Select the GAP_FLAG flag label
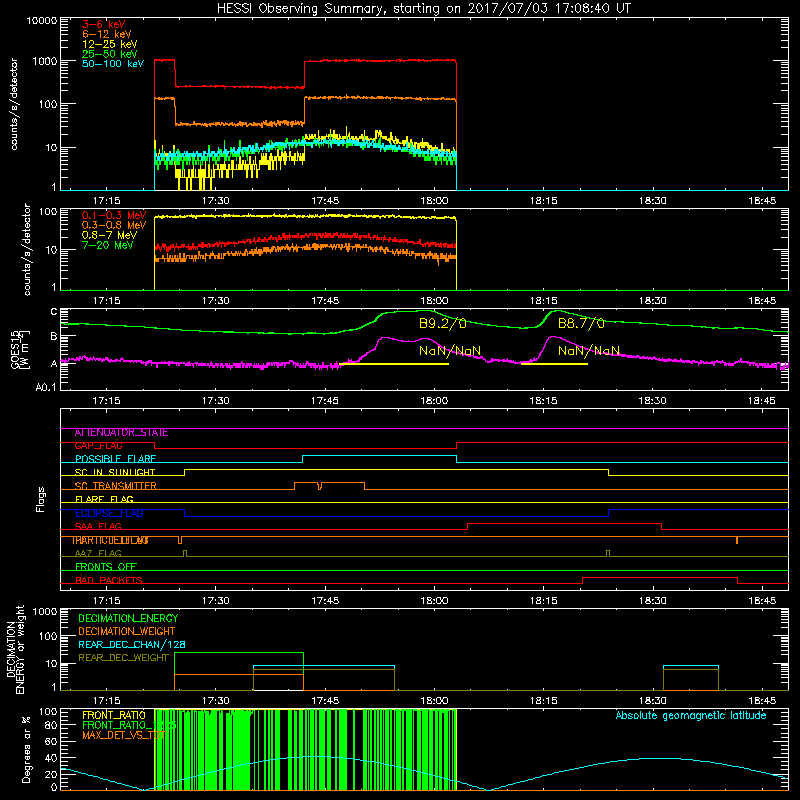The width and height of the screenshot is (800, 800). 98,446
